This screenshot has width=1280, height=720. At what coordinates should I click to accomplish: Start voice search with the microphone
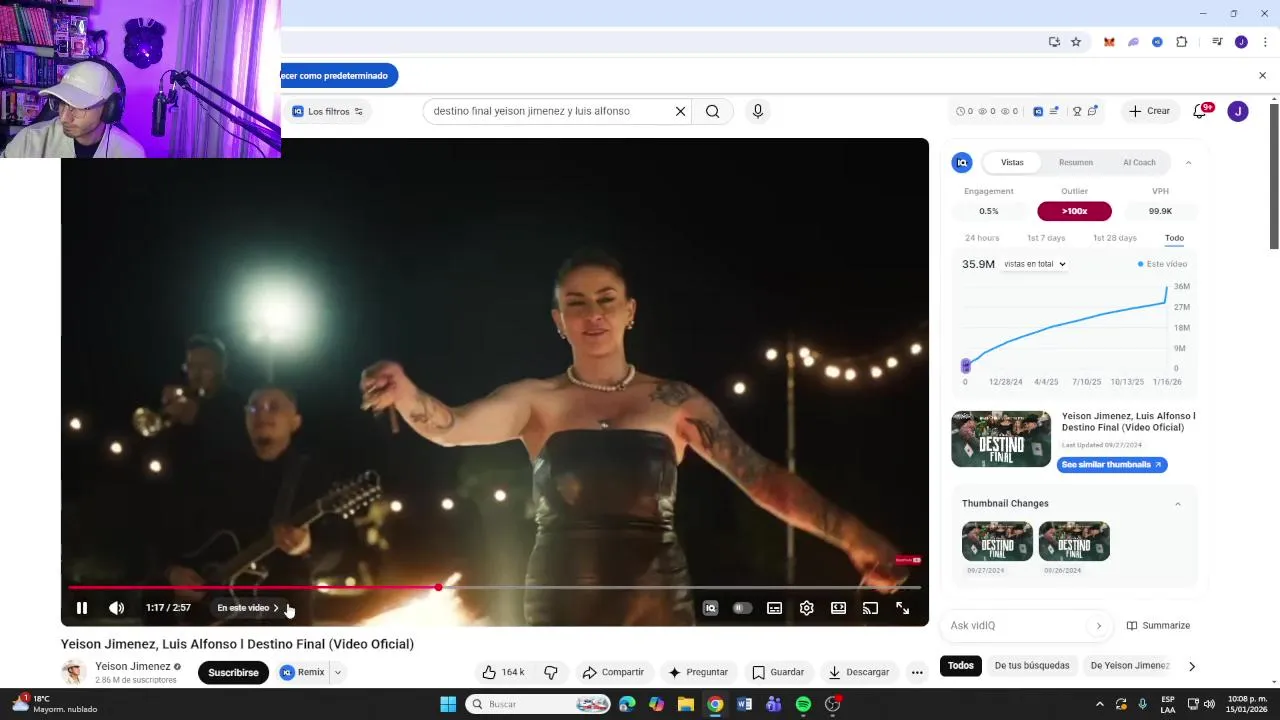click(x=757, y=111)
